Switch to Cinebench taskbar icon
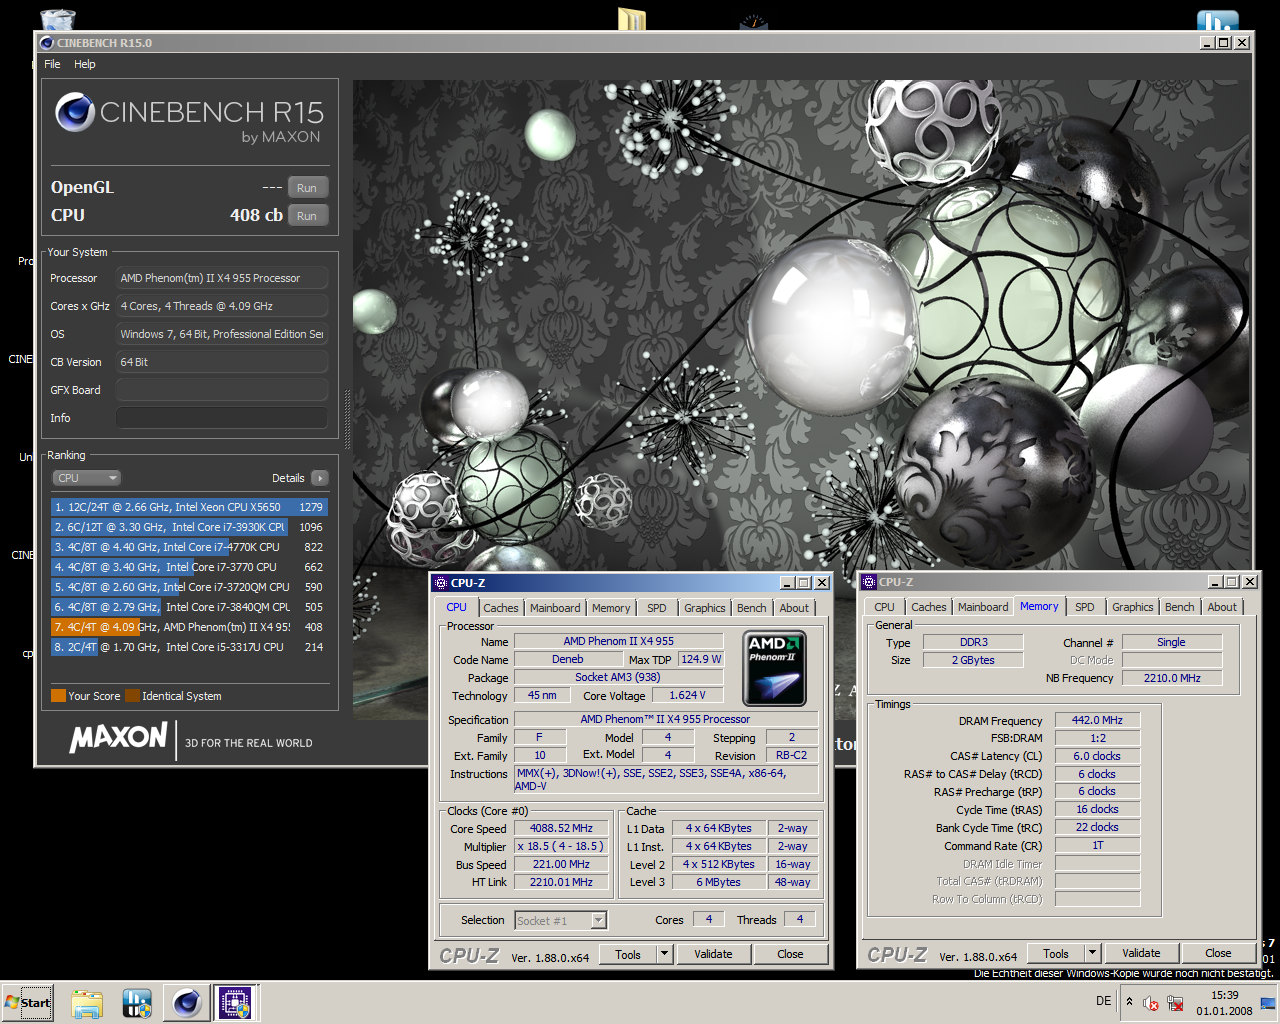Image resolution: width=1280 pixels, height=1024 pixels. point(186,1003)
